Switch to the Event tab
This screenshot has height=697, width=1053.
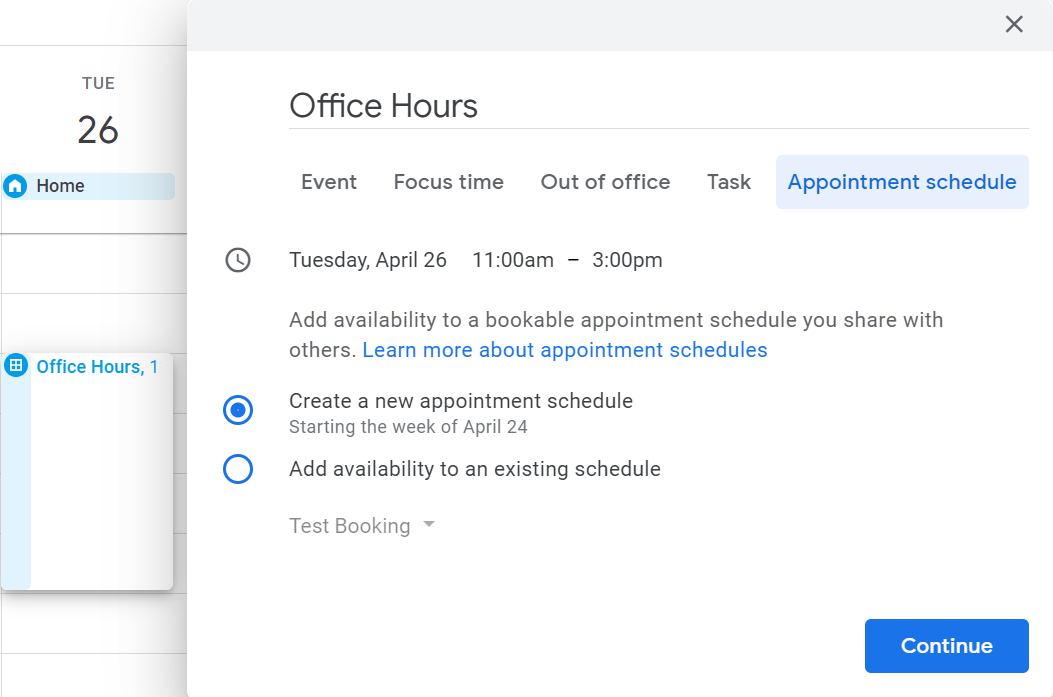pyautogui.click(x=329, y=182)
